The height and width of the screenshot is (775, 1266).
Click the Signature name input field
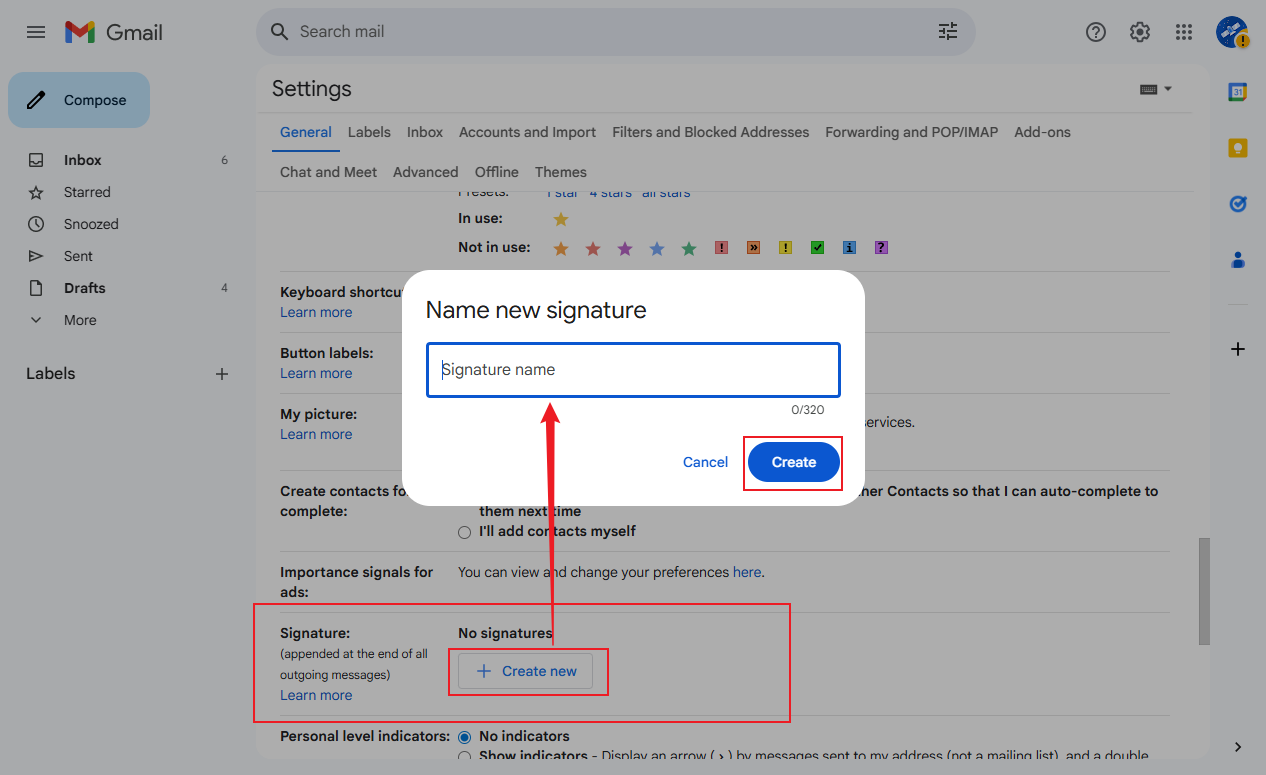tap(633, 370)
